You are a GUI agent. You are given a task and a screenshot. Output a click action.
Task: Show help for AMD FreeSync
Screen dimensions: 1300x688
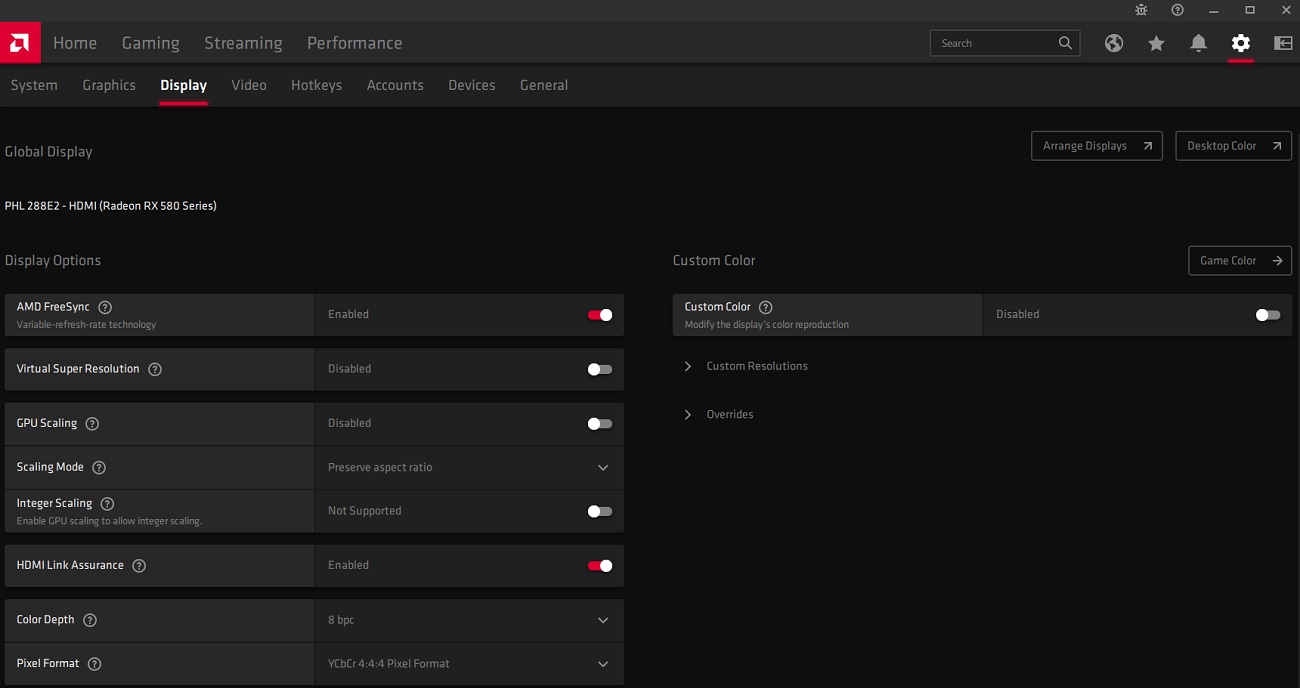(x=105, y=307)
